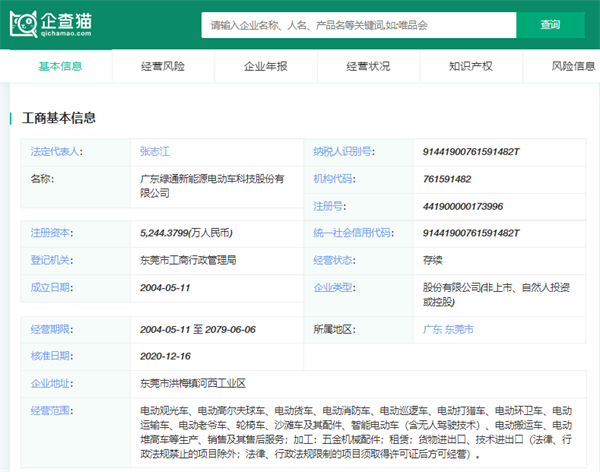
Task: Select registry 东莞市工商行政管理局 value
Action: point(188,260)
